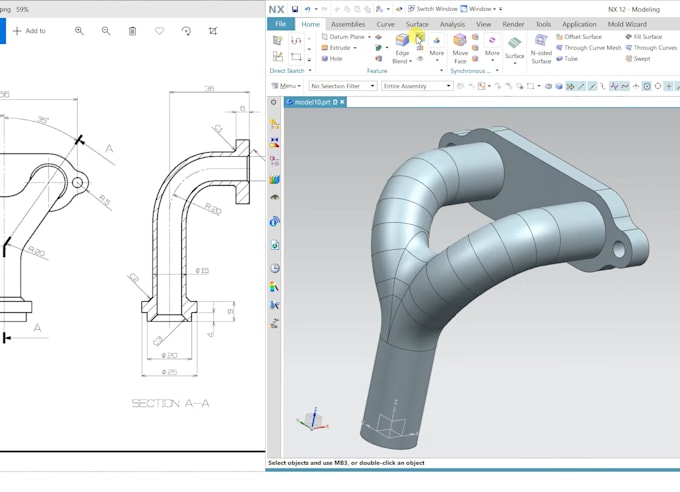Toggle the Snap to Midpoint option
680x492 pixels.
coord(592,86)
